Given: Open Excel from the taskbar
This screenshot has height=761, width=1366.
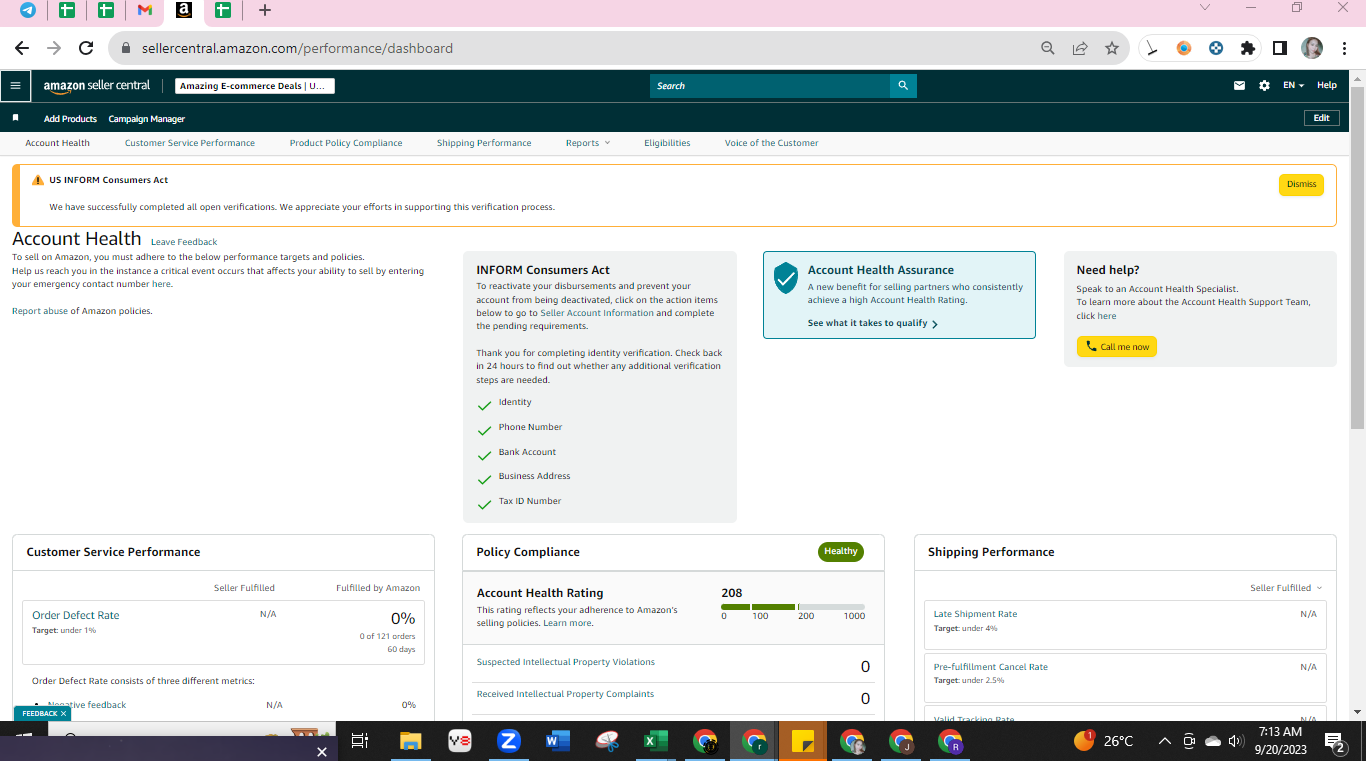Looking at the screenshot, I should (656, 741).
